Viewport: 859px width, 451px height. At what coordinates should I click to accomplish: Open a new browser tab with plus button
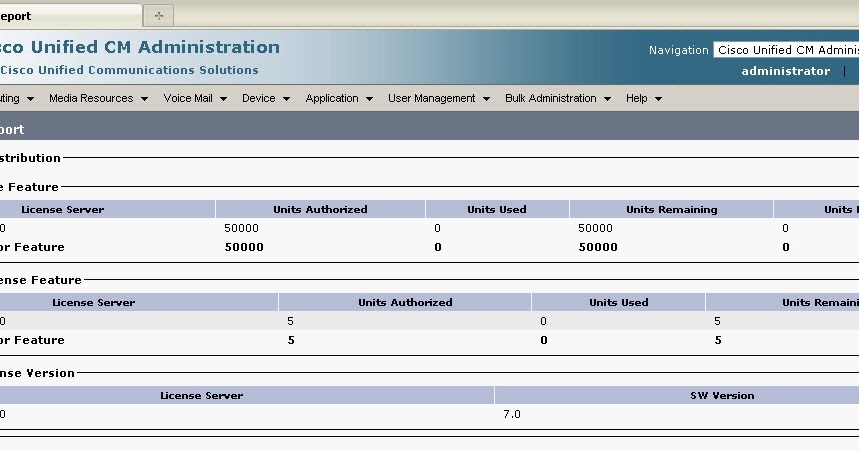tap(158, 16)
